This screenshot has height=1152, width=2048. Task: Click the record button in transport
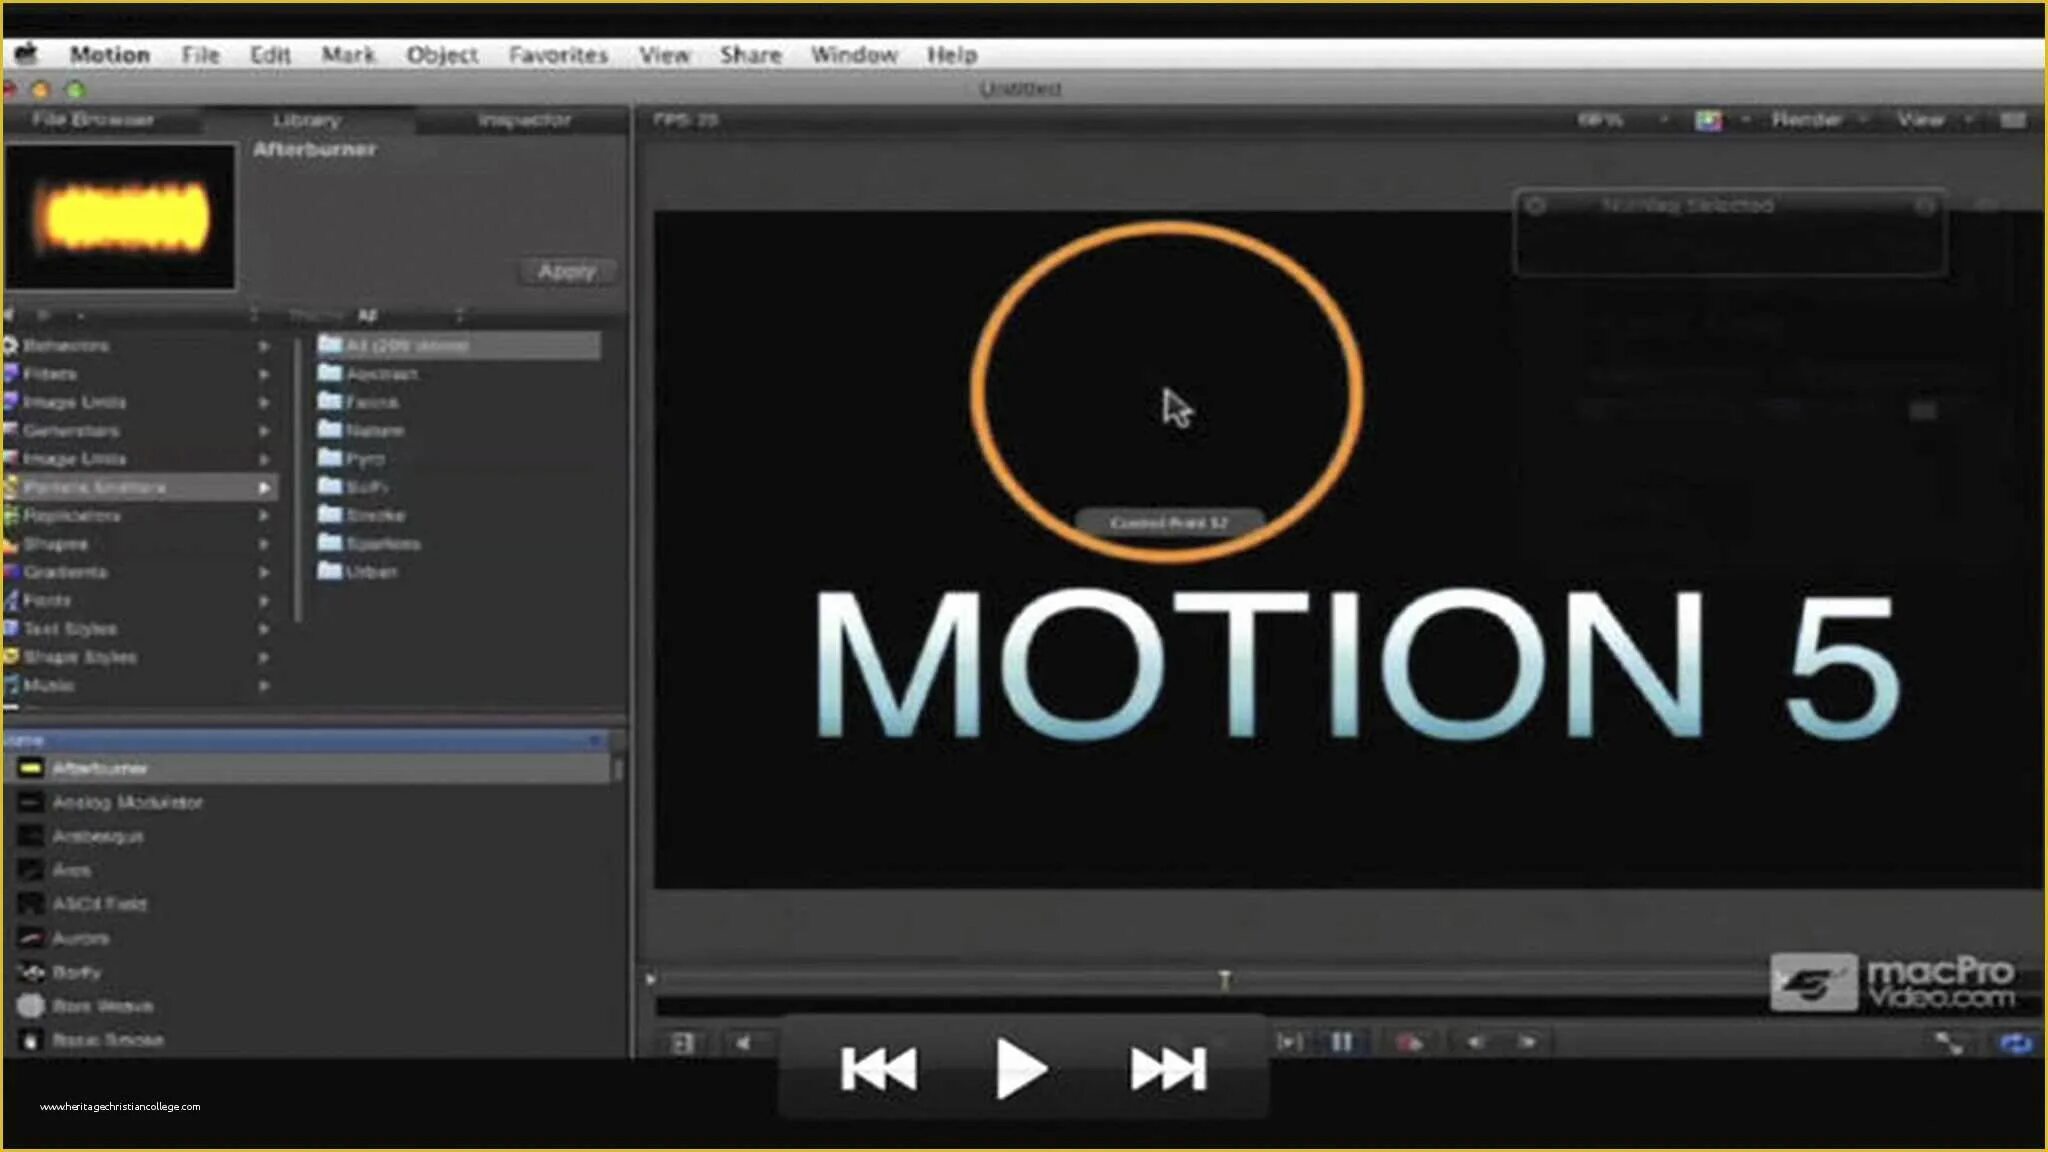[1409, 1043]
